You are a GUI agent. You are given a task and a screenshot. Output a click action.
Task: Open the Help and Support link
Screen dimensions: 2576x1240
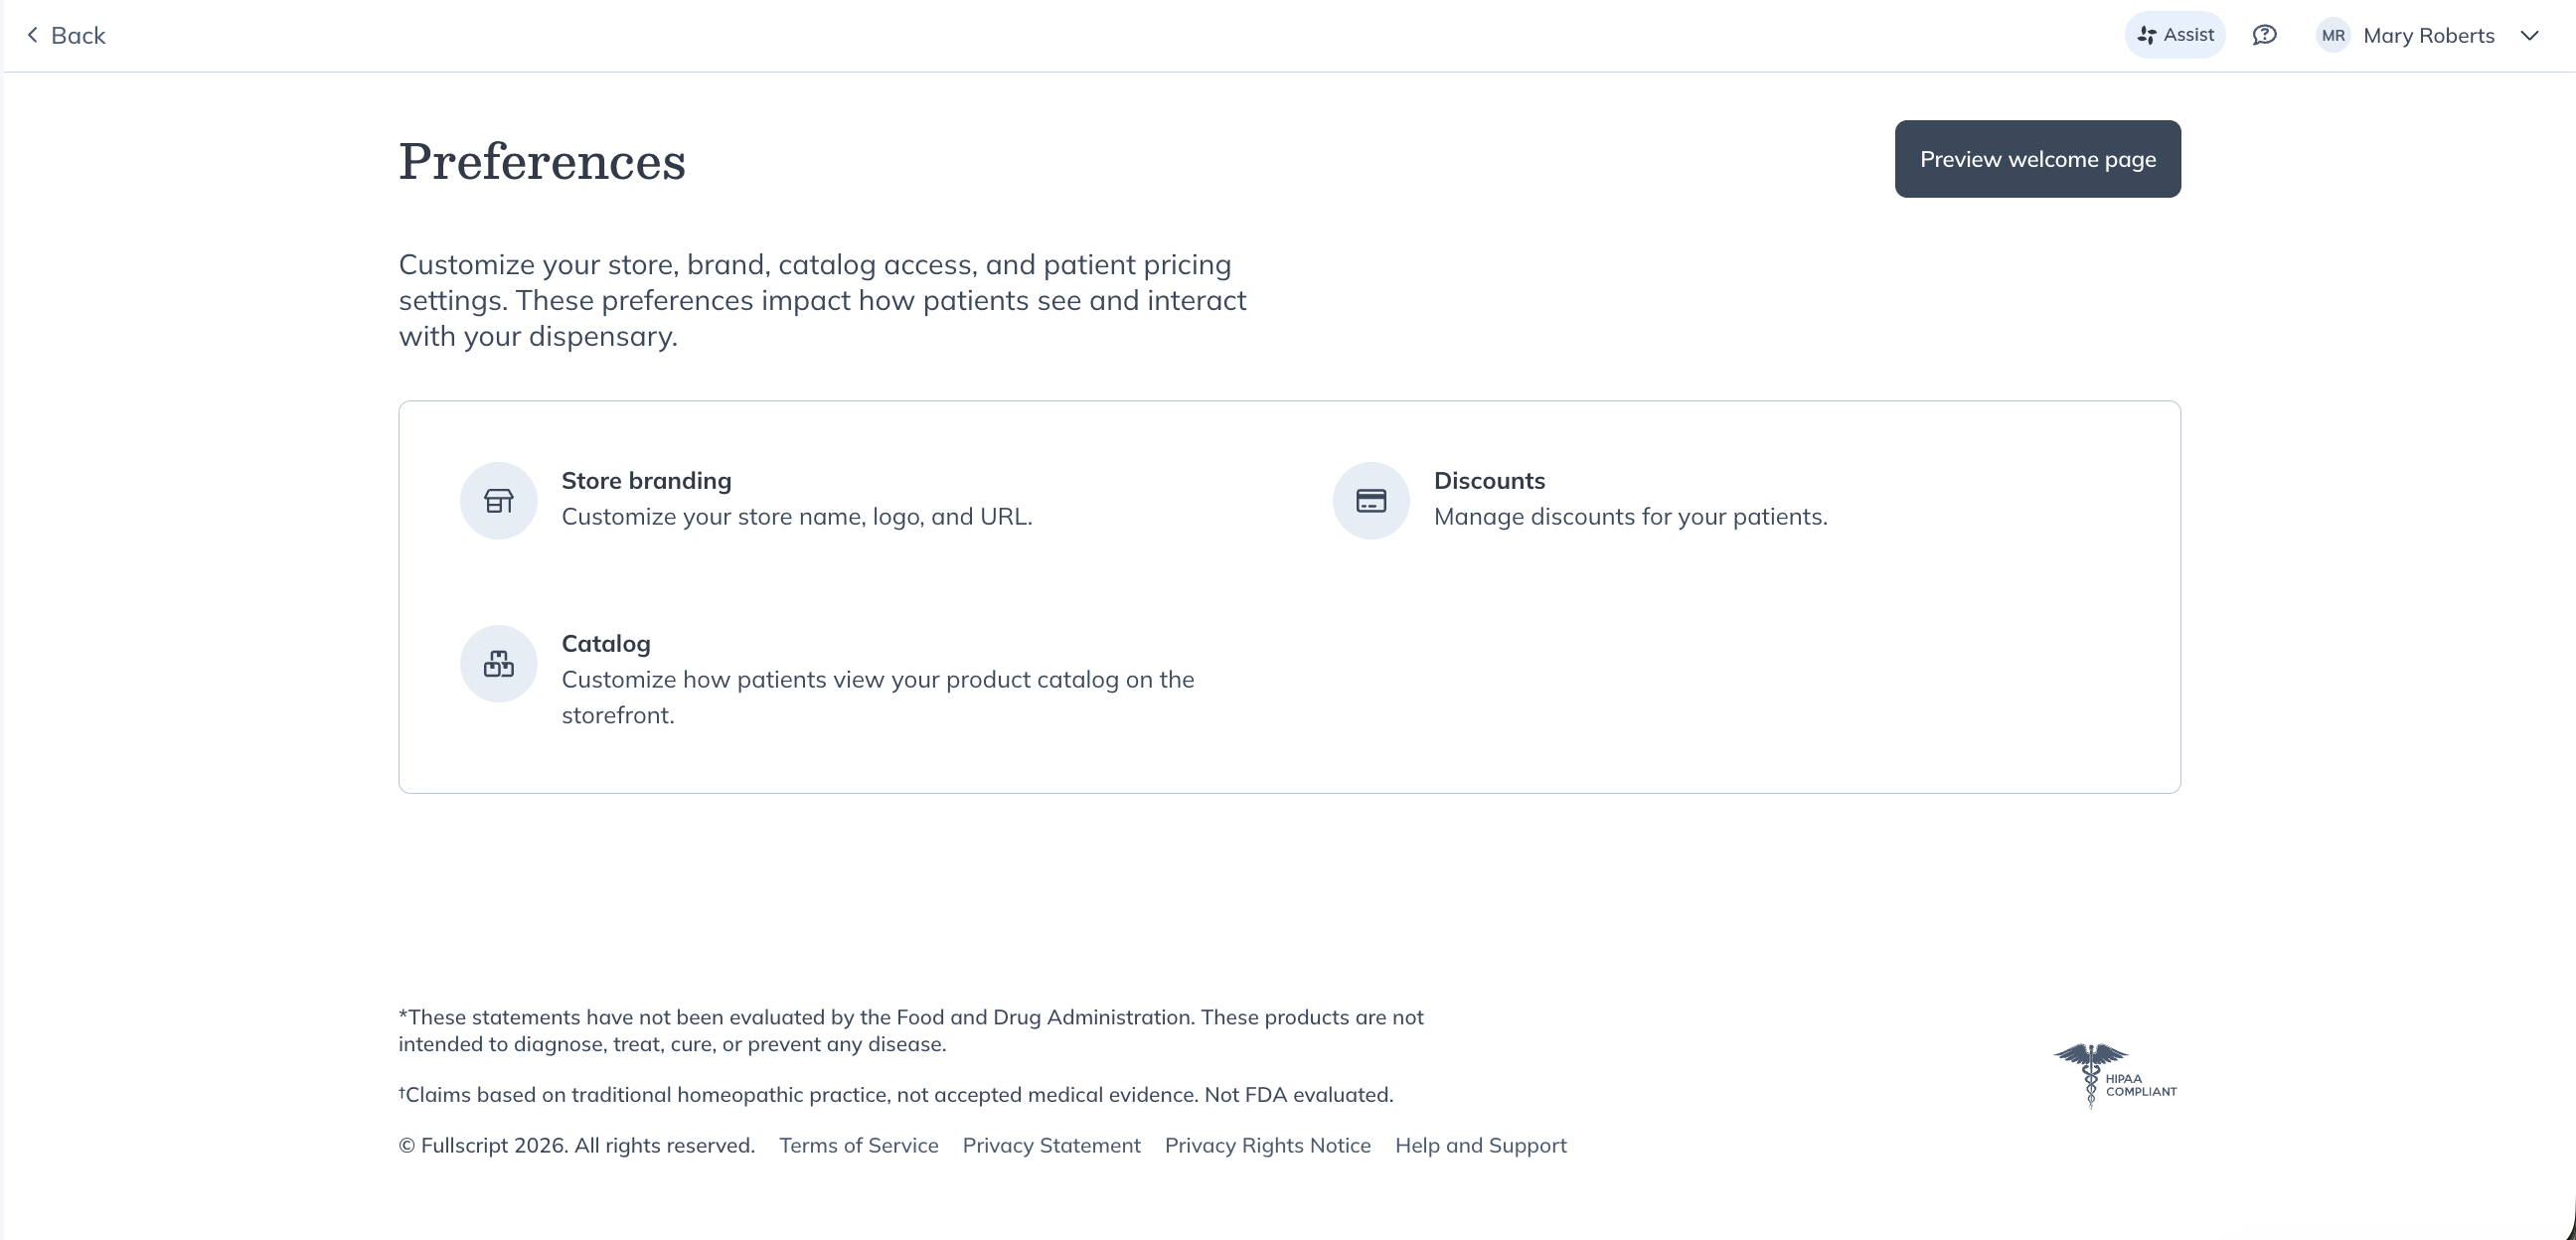click(x=1480, y=1145)
